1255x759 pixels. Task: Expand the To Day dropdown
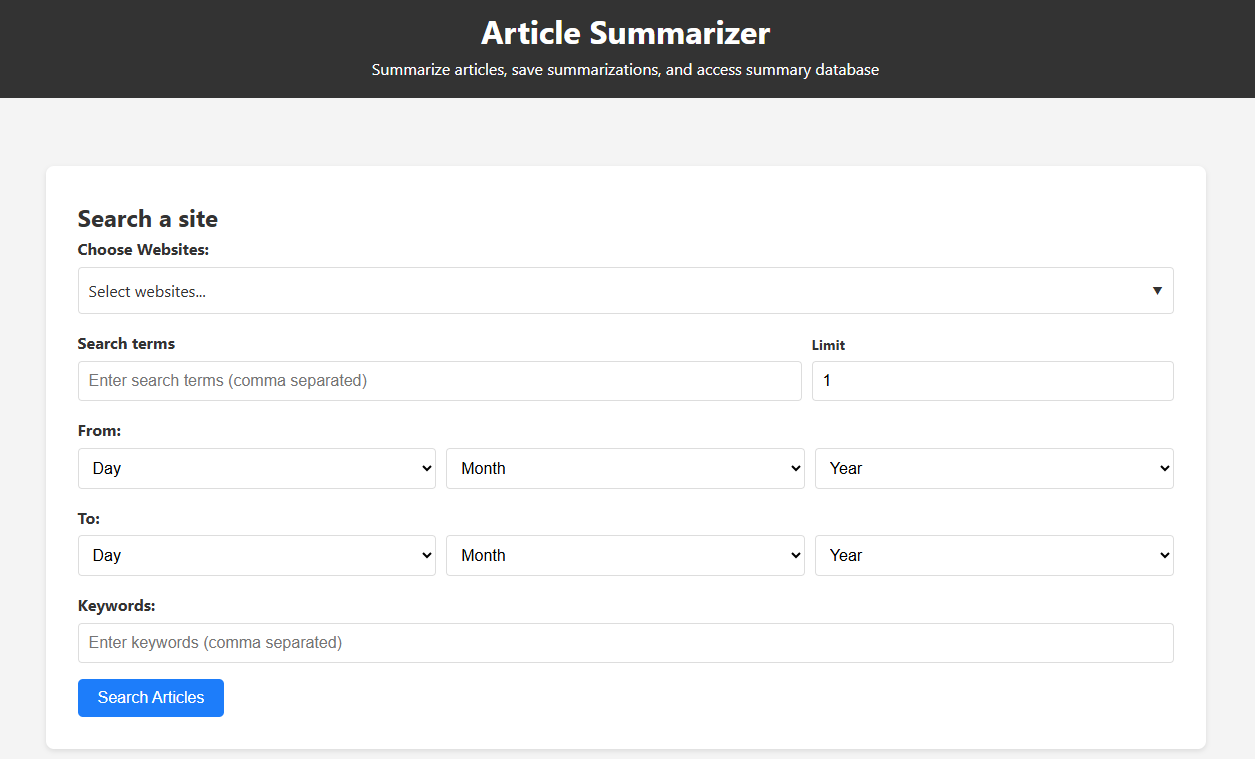pos(256,555)
